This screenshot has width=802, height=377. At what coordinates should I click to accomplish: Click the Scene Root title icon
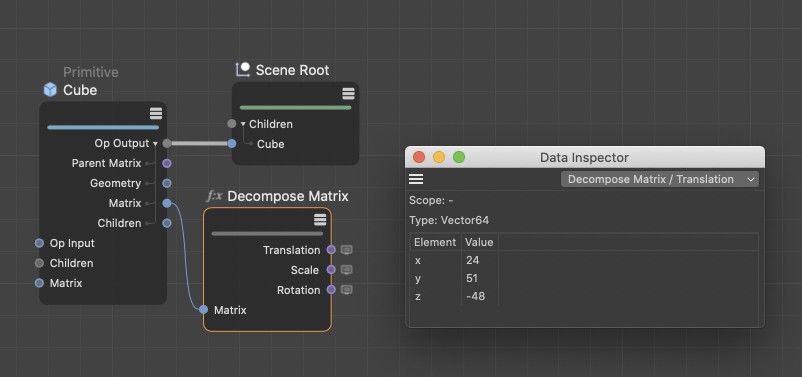(242, 70)
